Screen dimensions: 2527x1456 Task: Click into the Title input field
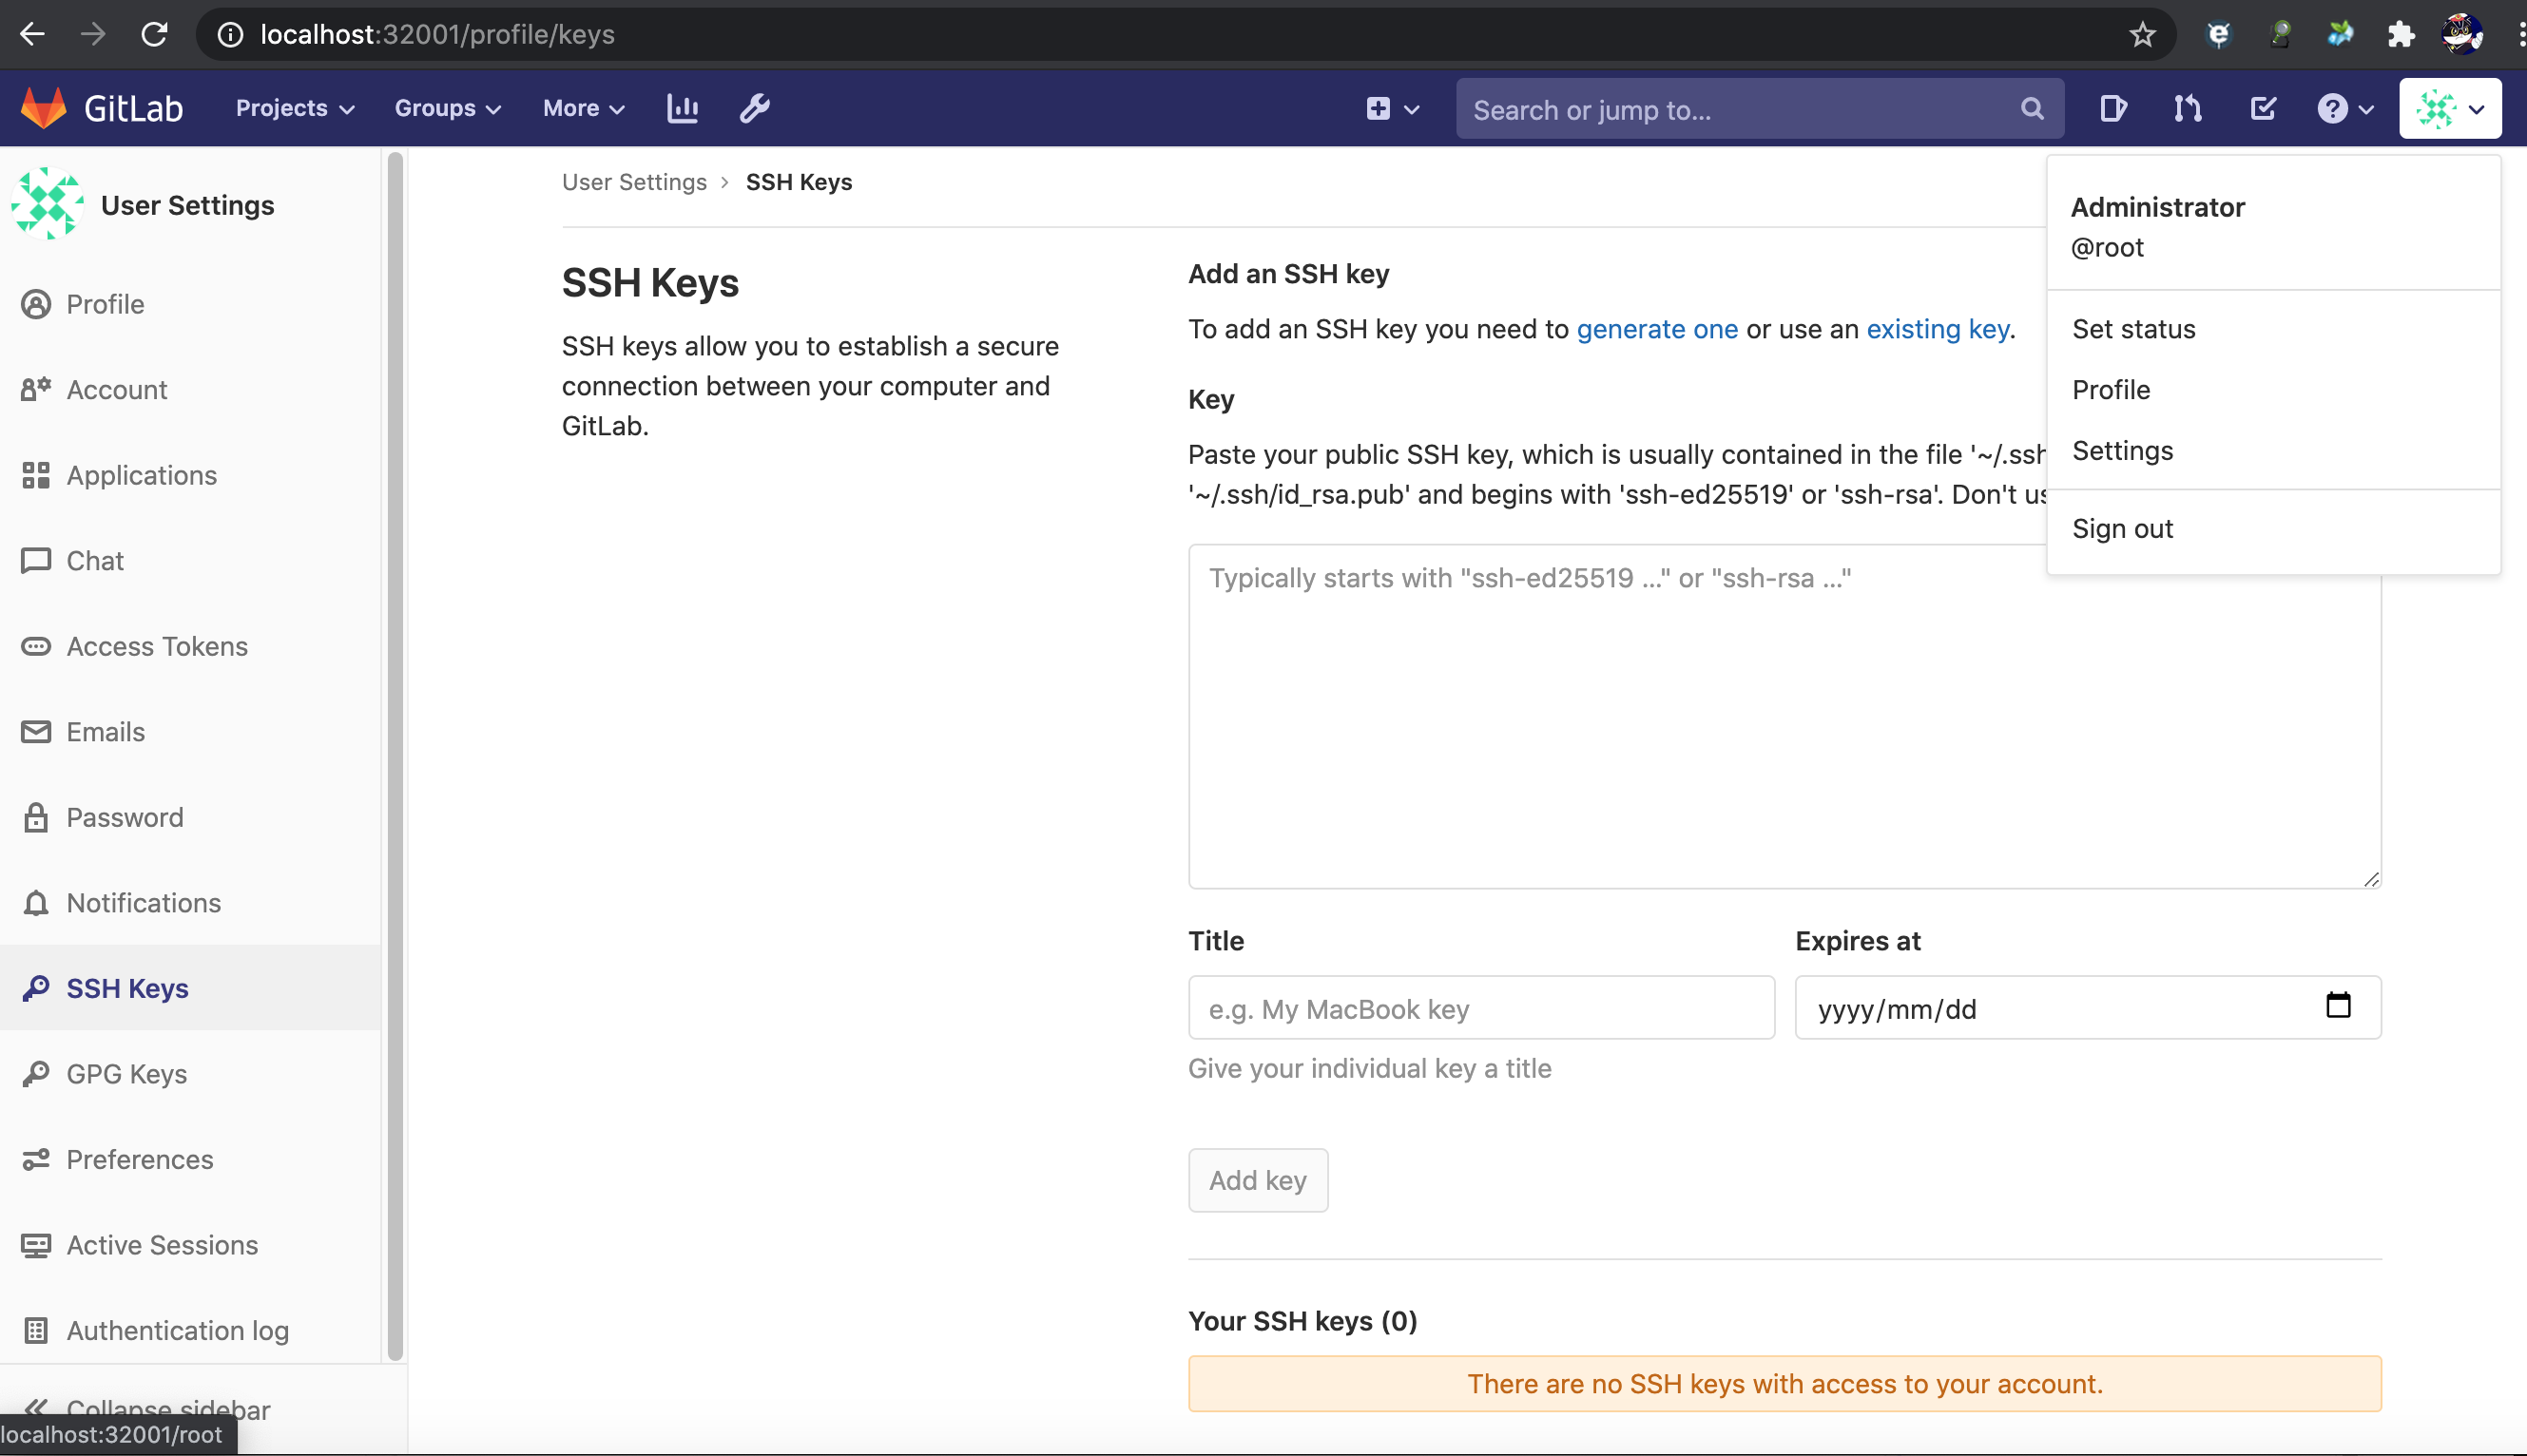coord(1480,1008)
